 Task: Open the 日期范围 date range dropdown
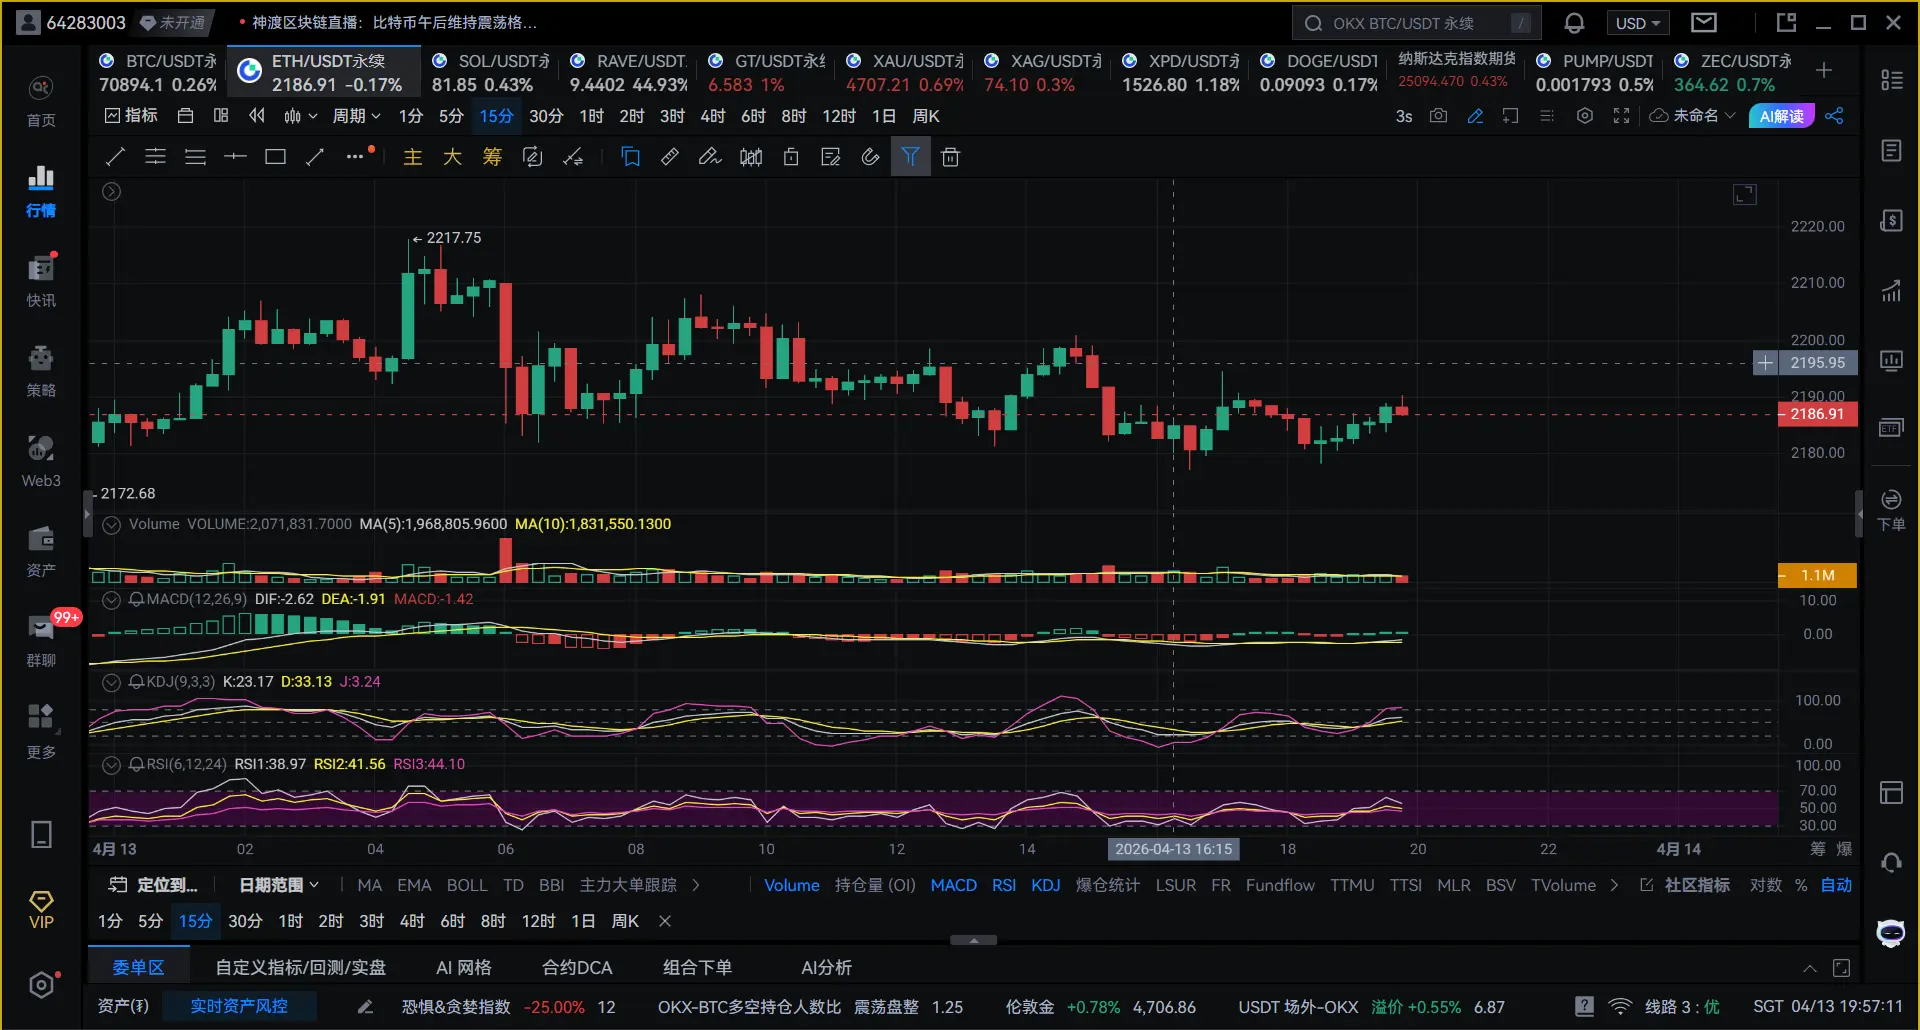(x=279, y=885)
